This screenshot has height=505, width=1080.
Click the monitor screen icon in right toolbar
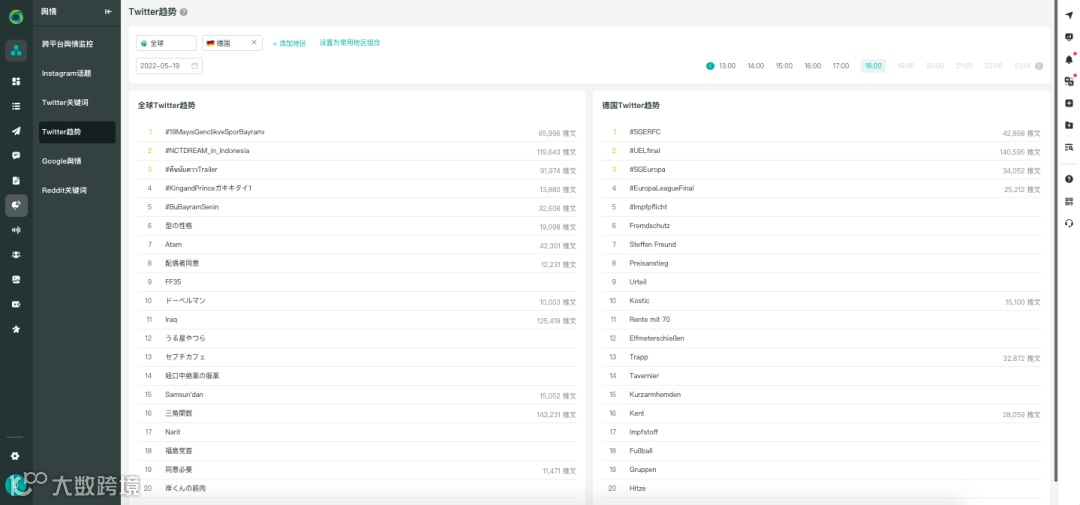pos(1069,37)
